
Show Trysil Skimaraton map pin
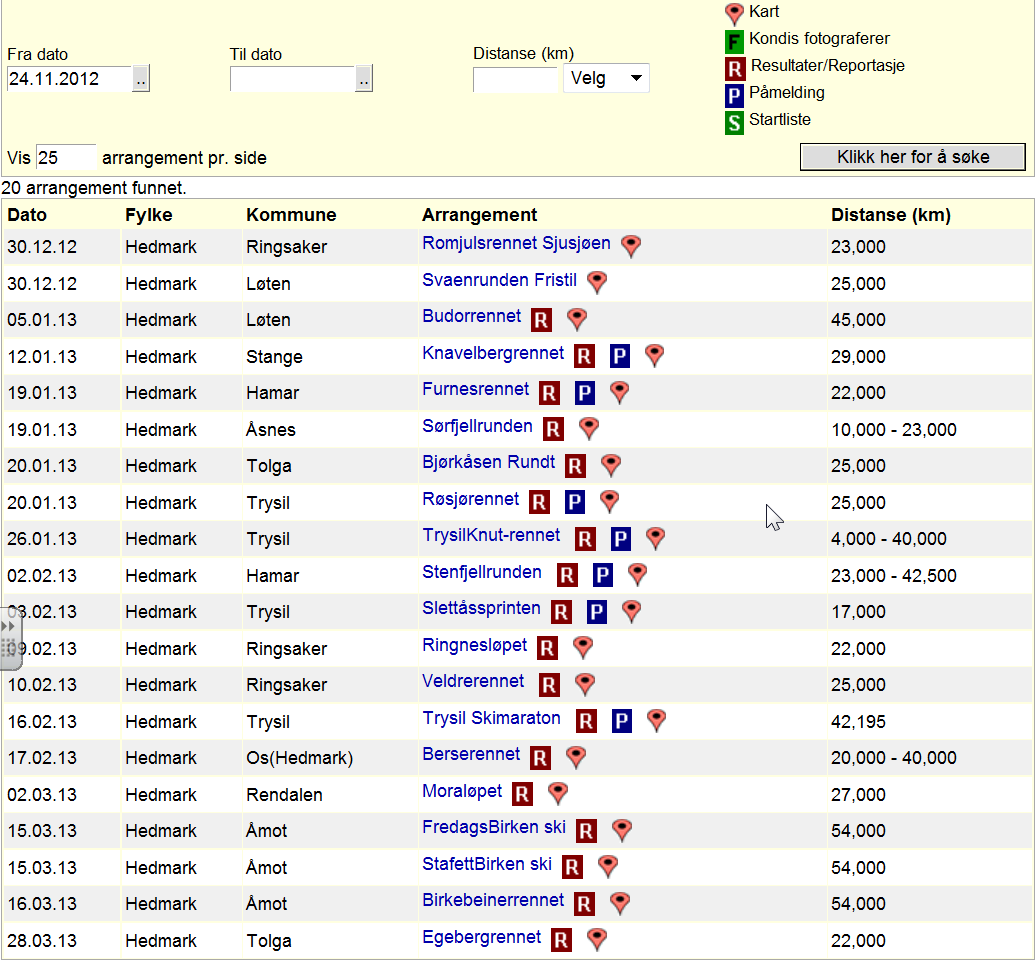(656, 720)
